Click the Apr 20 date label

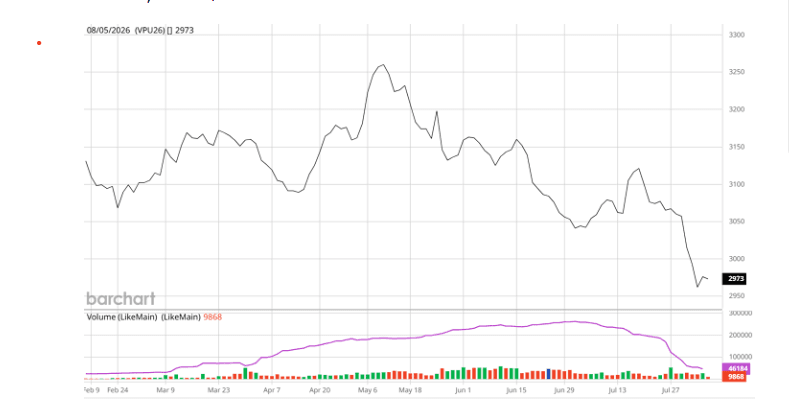[x=320, y=390]
